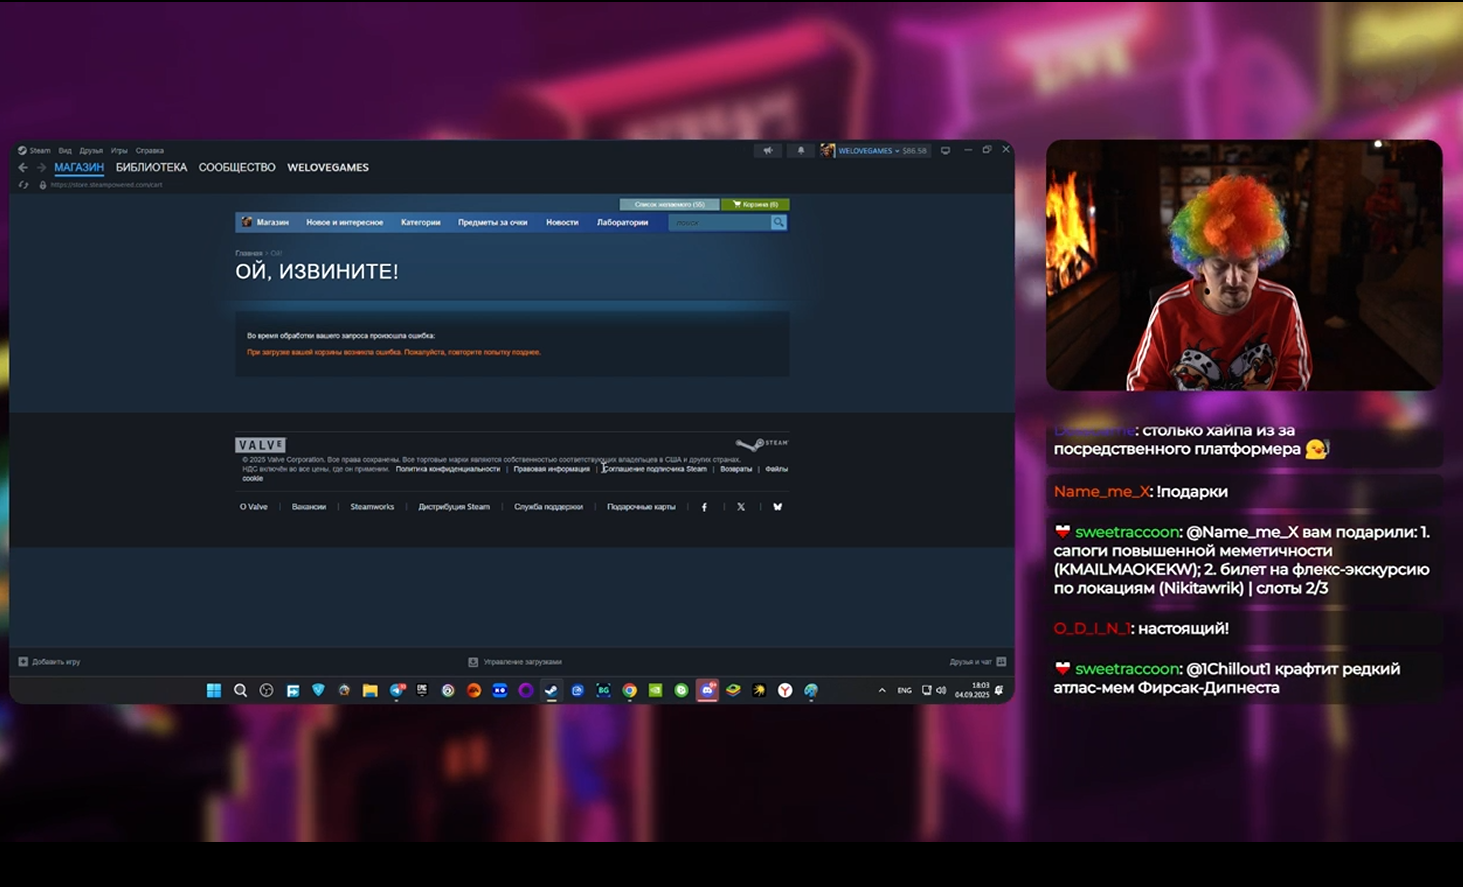Open Соглашение подписчика Steam link

(x=655, y=469)
